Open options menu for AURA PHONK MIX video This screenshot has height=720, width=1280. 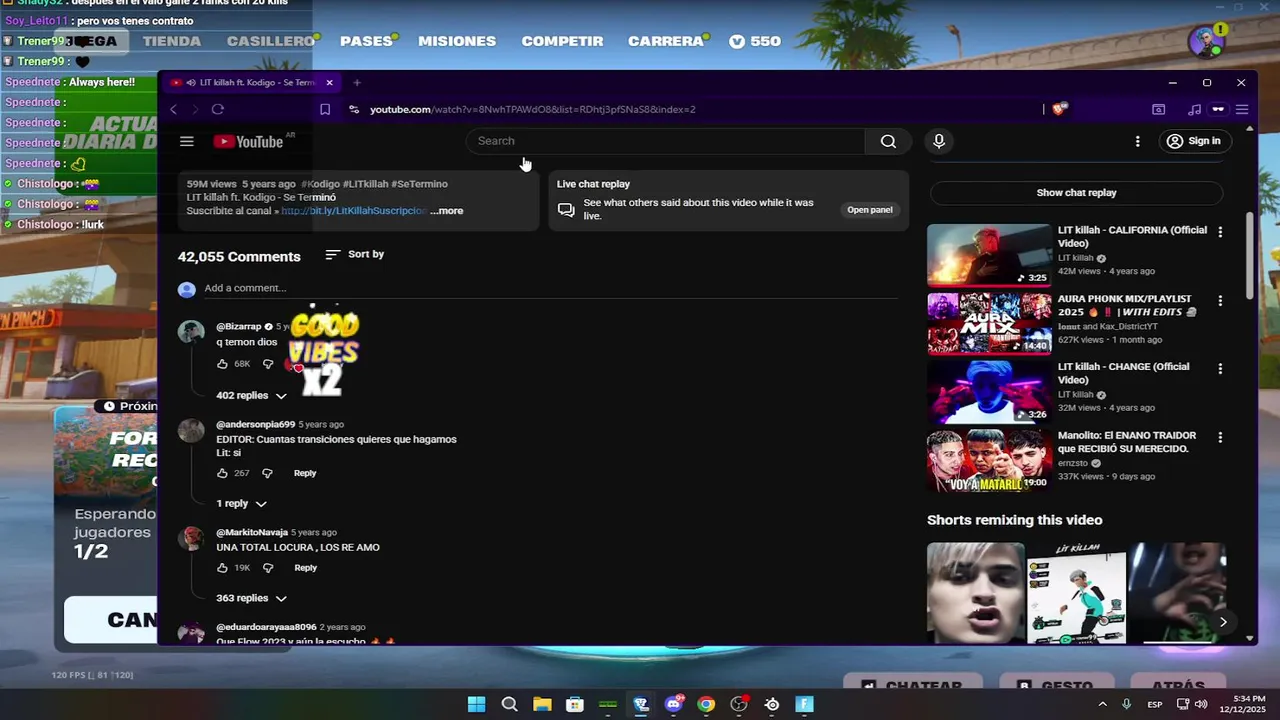click(x=1220, y=301)
